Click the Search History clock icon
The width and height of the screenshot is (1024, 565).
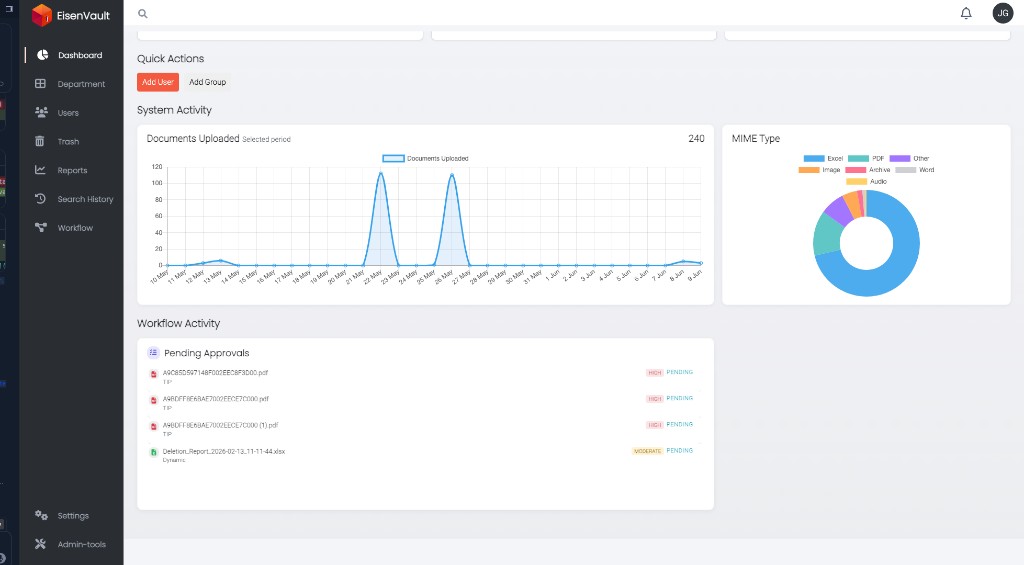[40, 199]
